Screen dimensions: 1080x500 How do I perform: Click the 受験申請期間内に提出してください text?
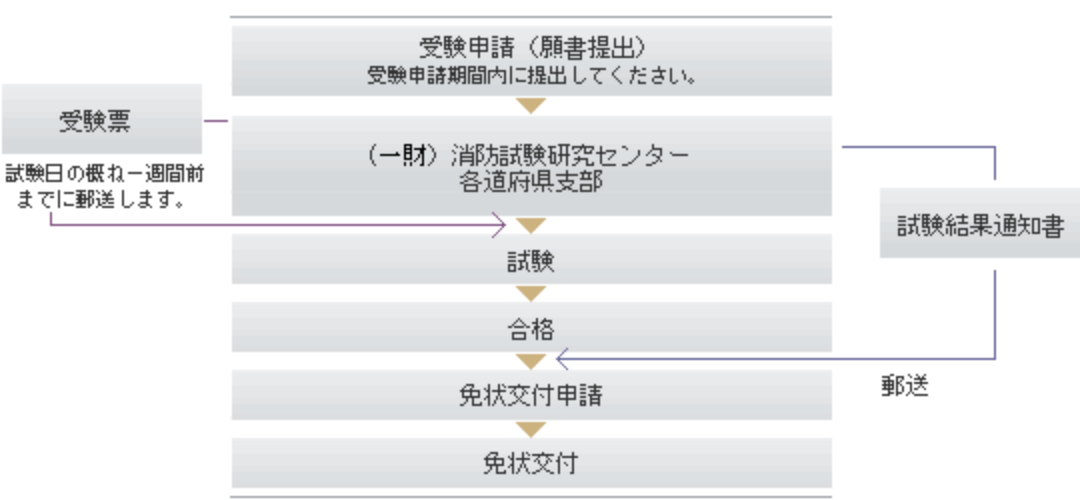(x=531, y=76)
